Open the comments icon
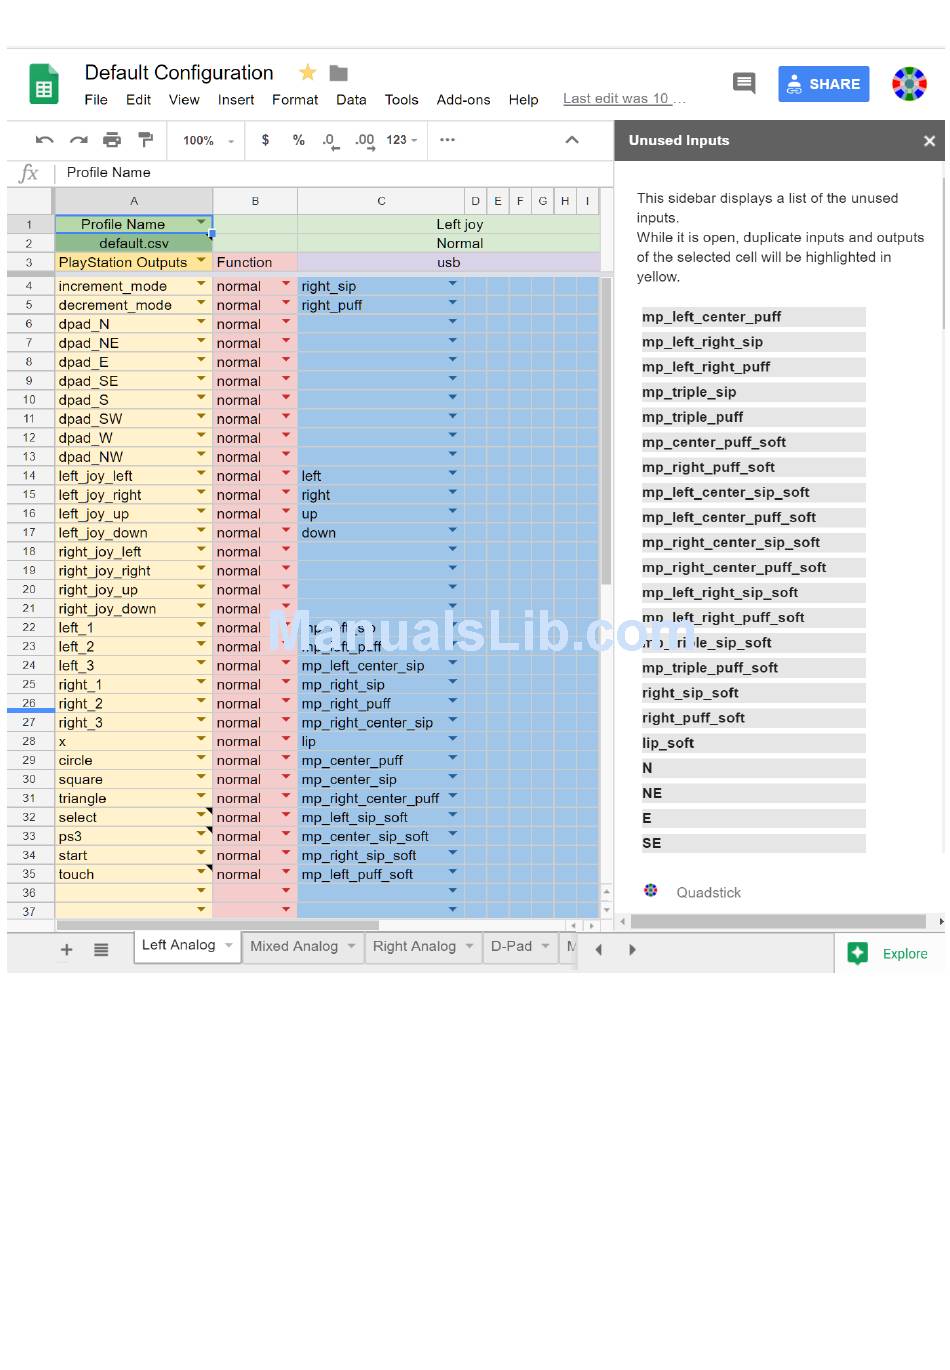Viewport: 950px width, 1370px height. 744,83
